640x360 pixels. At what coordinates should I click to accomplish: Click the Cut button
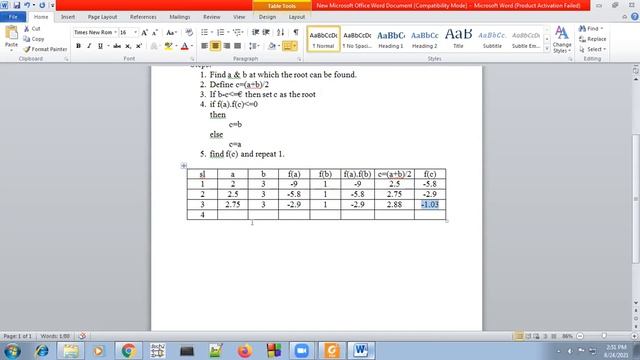(x=32, y=29)
